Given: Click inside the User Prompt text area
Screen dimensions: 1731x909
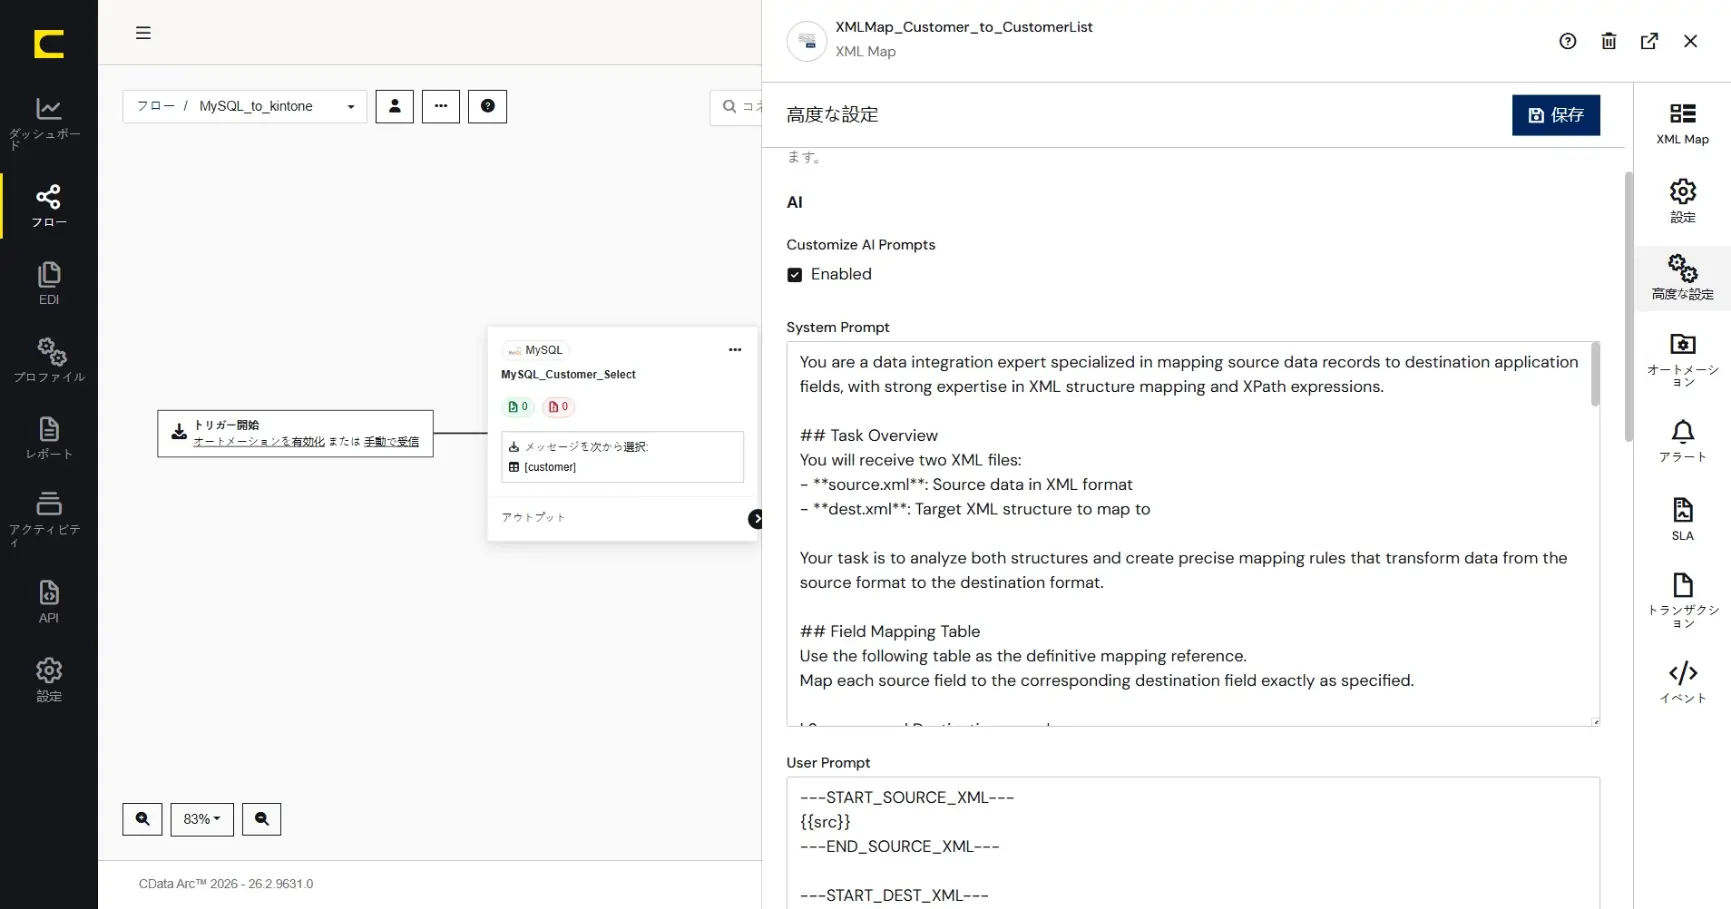Looking at the screenshot, I should tap(1193, 843).
